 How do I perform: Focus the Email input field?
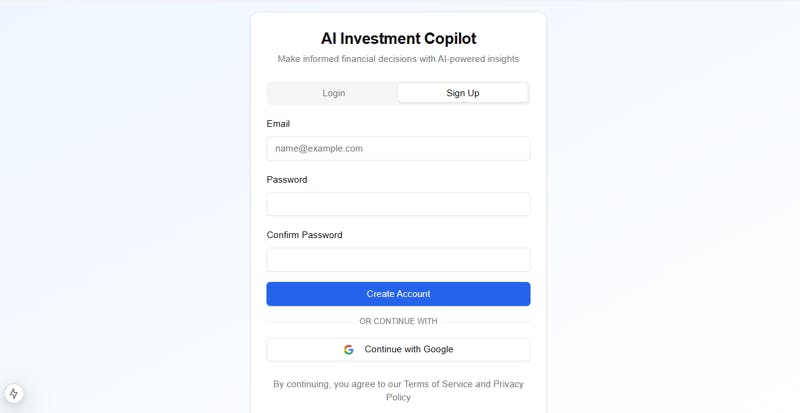398,149
